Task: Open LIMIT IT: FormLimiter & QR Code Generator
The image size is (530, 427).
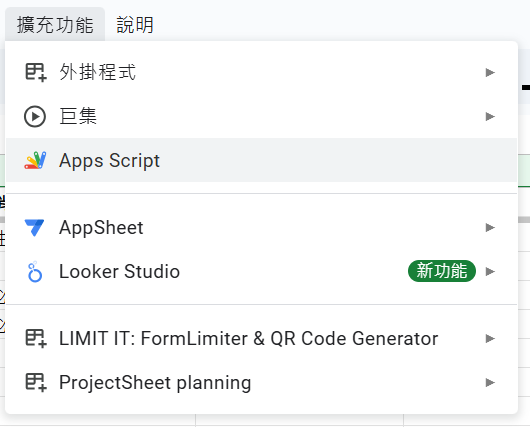Action: pyautogui.click(x=261, y=338)
